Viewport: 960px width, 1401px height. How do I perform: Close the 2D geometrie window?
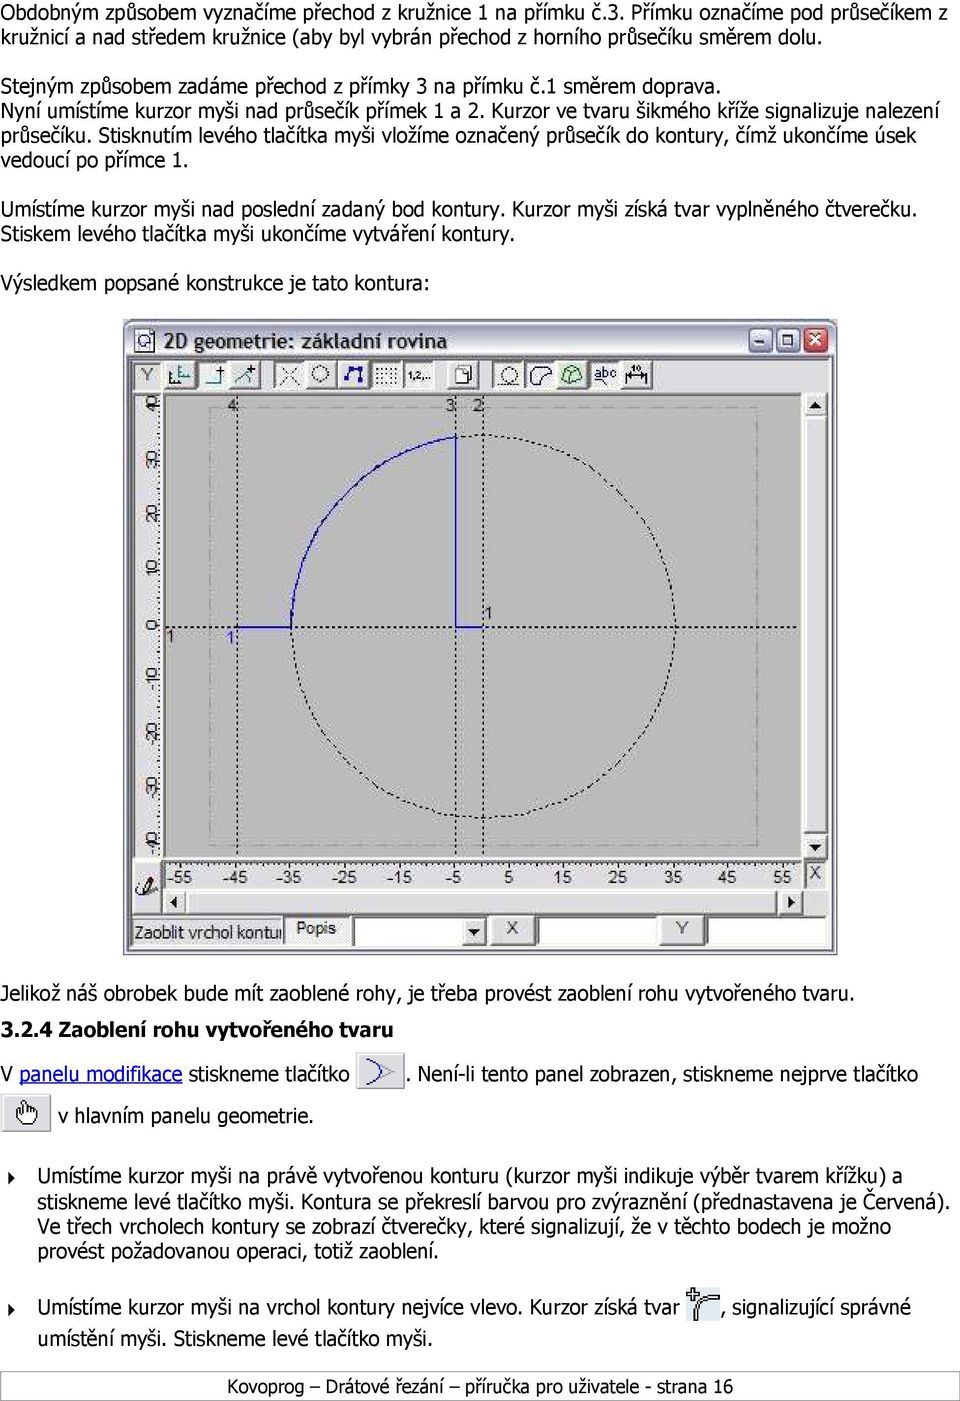point(816,340)
